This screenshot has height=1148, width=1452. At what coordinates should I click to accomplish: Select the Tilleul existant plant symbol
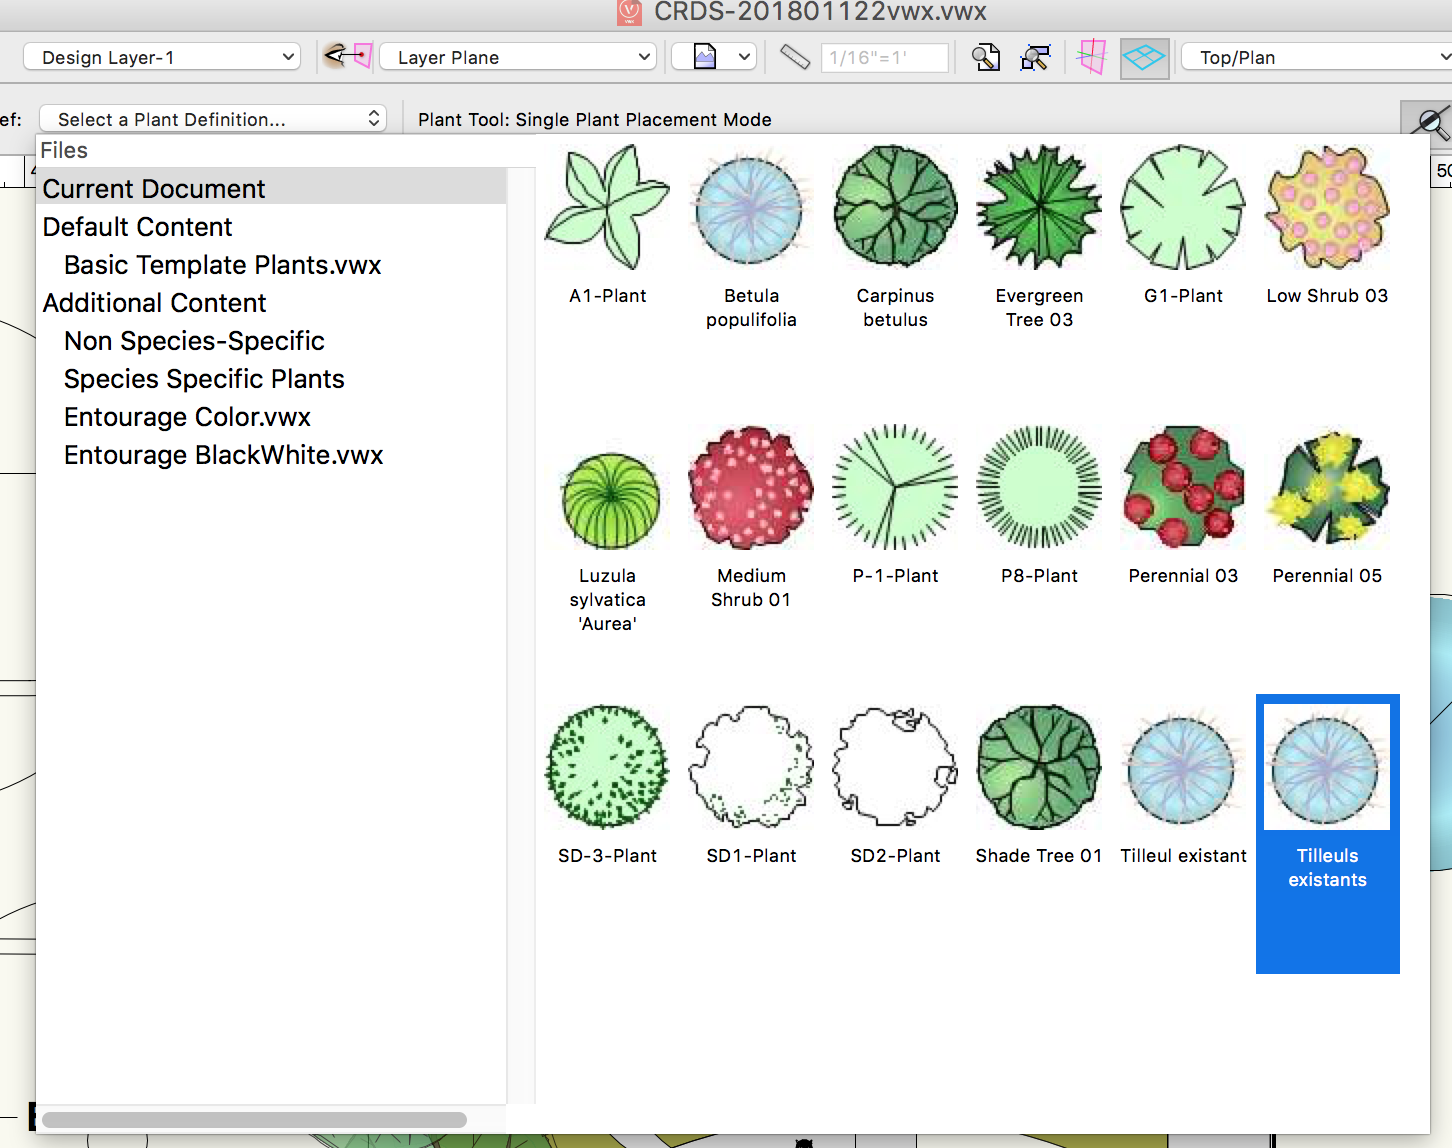[1182, 767]
